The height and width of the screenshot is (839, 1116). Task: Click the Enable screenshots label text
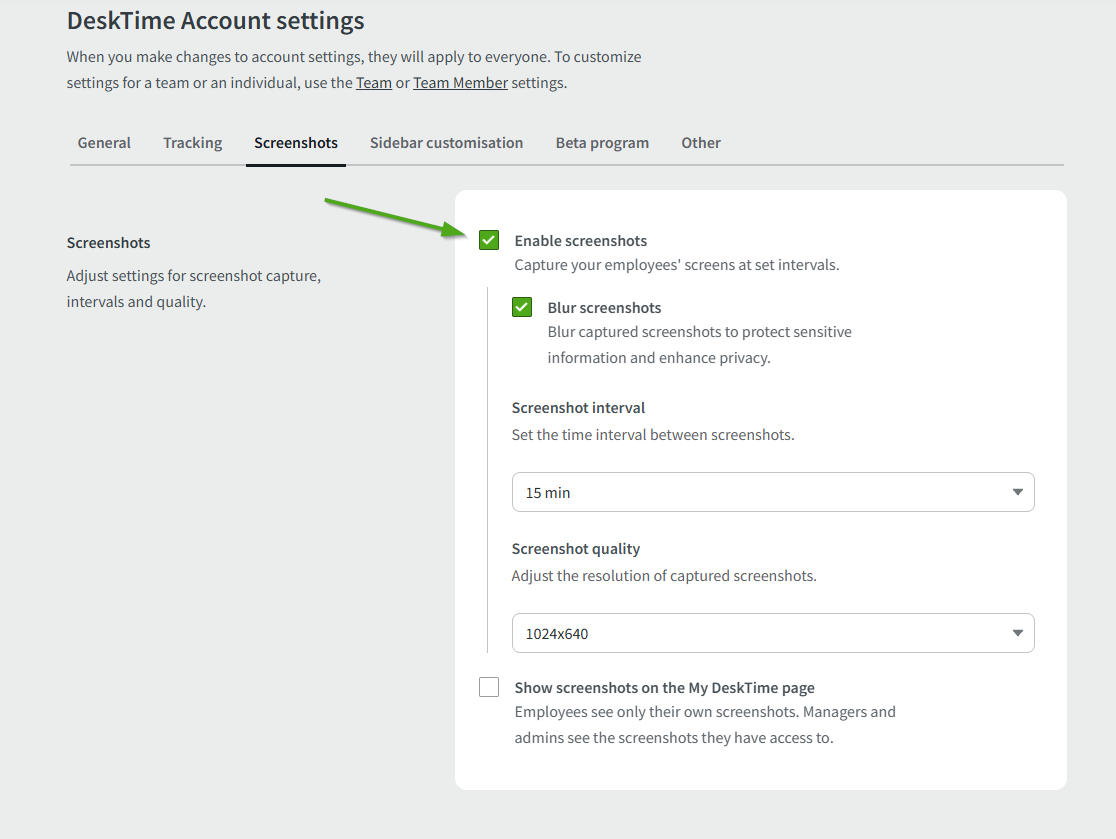pos(580,241)
